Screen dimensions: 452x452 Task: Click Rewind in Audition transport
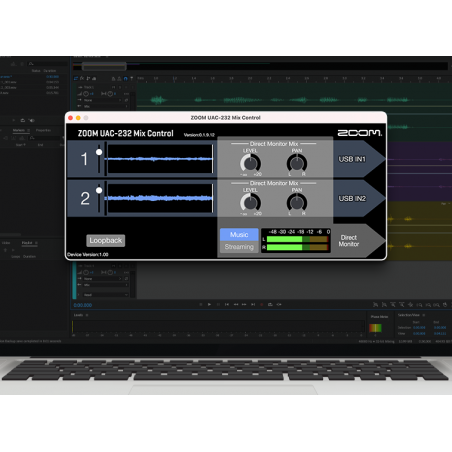click(236, 304)
